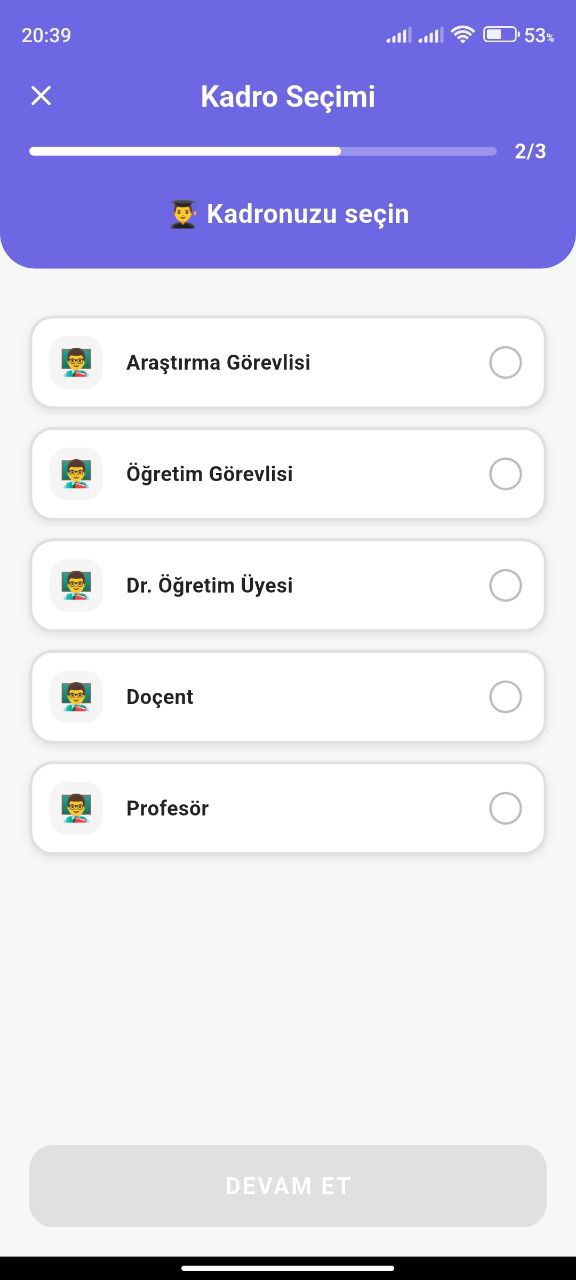Image resolution: width=576 pixels, height=1280 pixels.
Task: Tap the Wi-Fi icon in the status bar
Action: (x=462, y=34)
